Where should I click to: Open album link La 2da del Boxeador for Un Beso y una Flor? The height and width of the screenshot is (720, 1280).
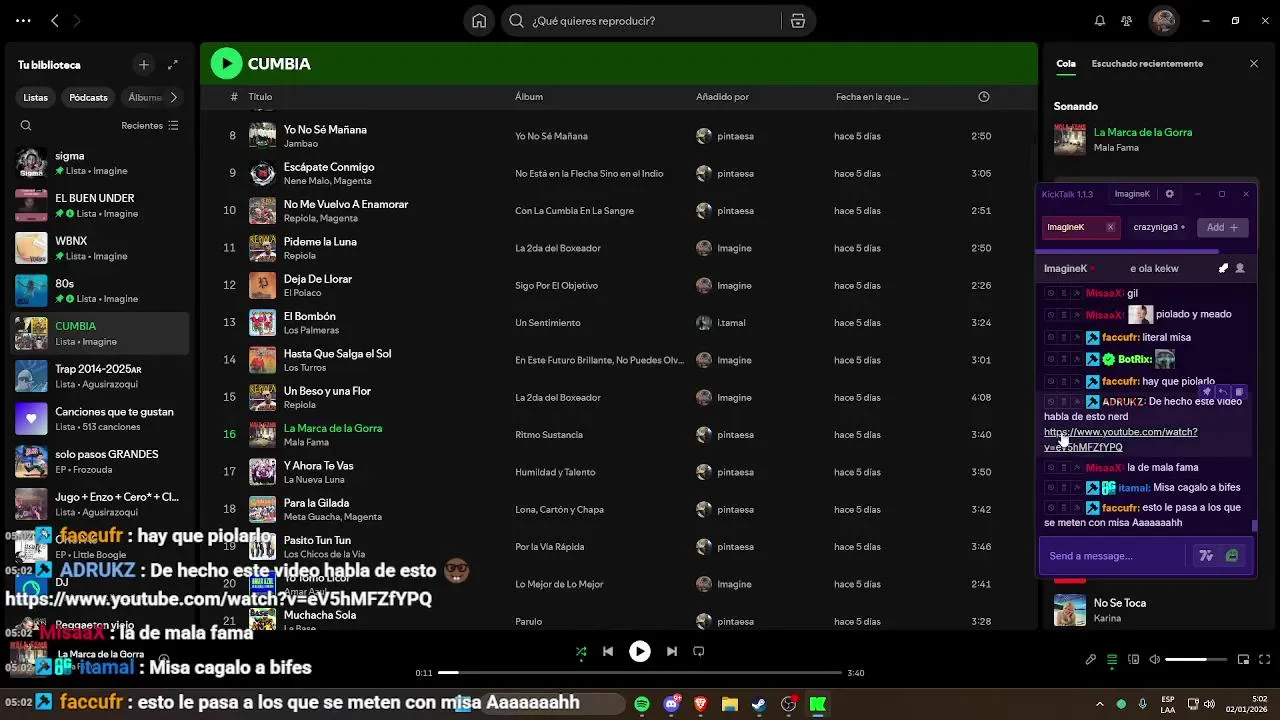pos(558,398)
